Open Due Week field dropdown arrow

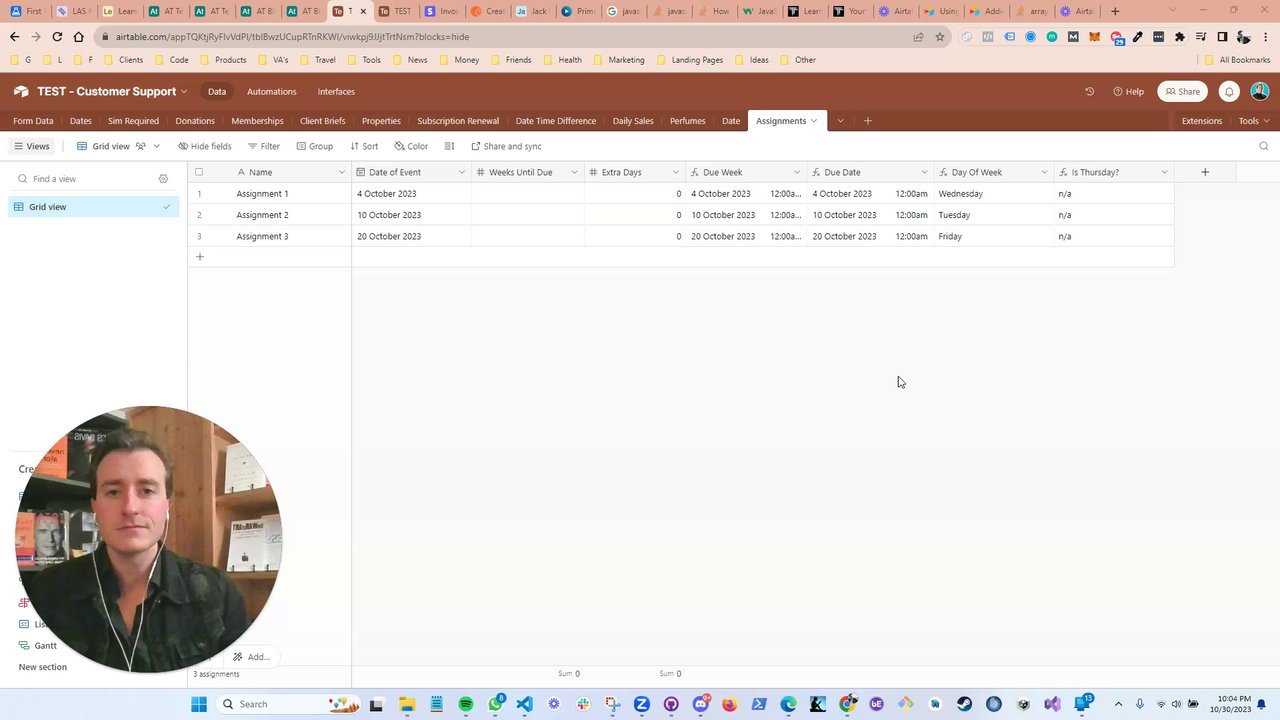pyautogui.click(x=797, y=172)
